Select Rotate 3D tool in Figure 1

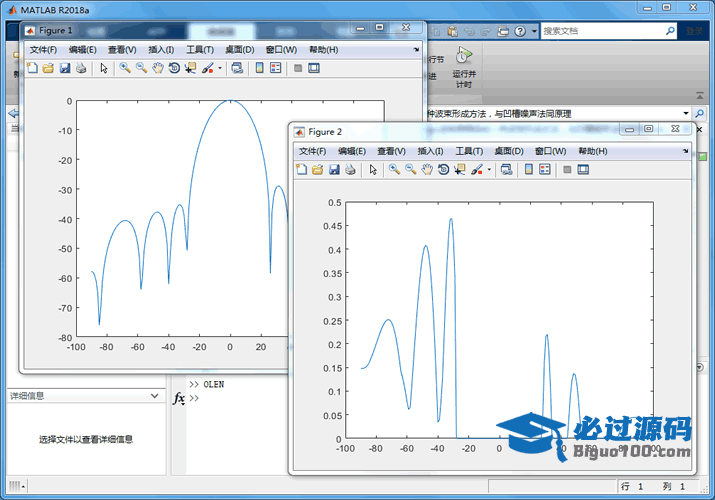point(174,68)
